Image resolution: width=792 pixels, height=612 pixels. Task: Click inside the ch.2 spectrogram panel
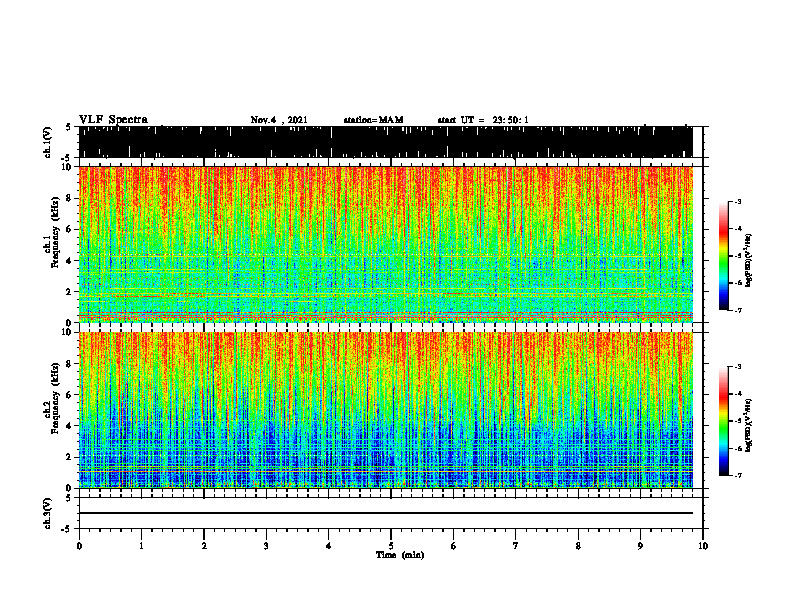[x=386, y=410]
